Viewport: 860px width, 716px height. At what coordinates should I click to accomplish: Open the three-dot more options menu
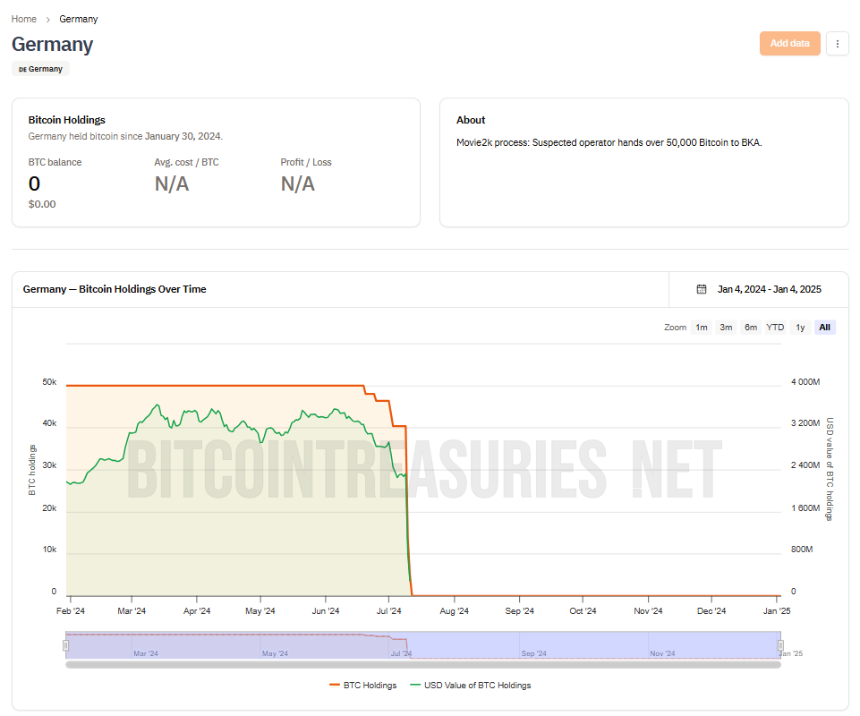(837, 43)
